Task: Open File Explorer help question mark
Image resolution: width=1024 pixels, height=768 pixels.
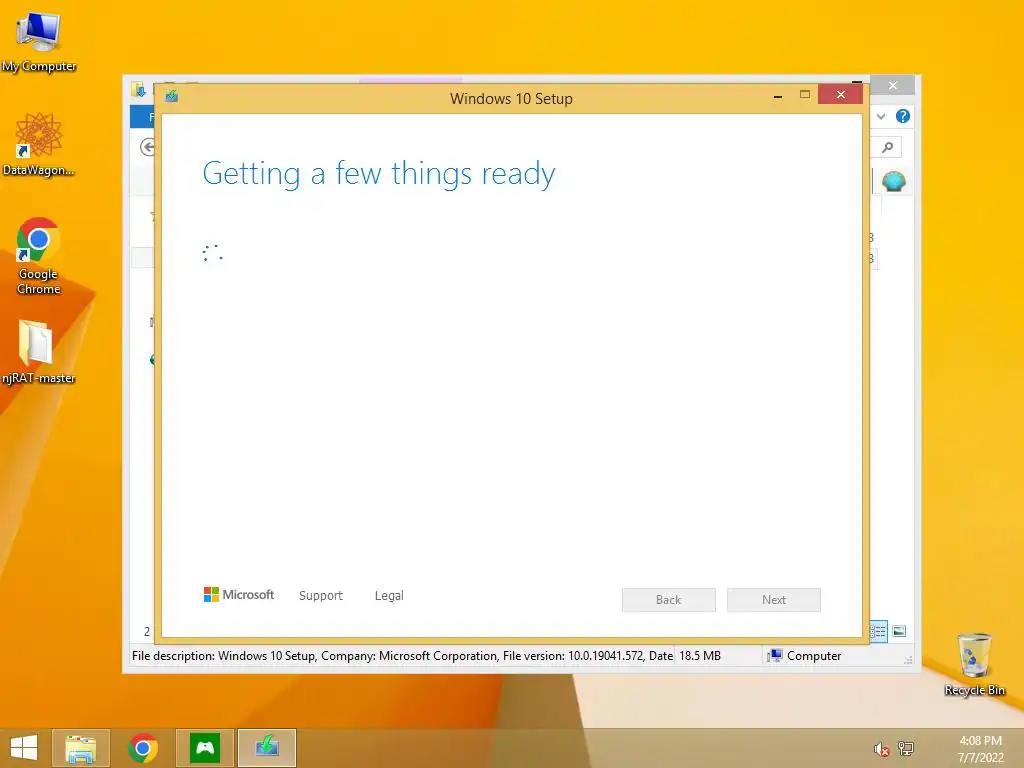Action: [903, 116]
